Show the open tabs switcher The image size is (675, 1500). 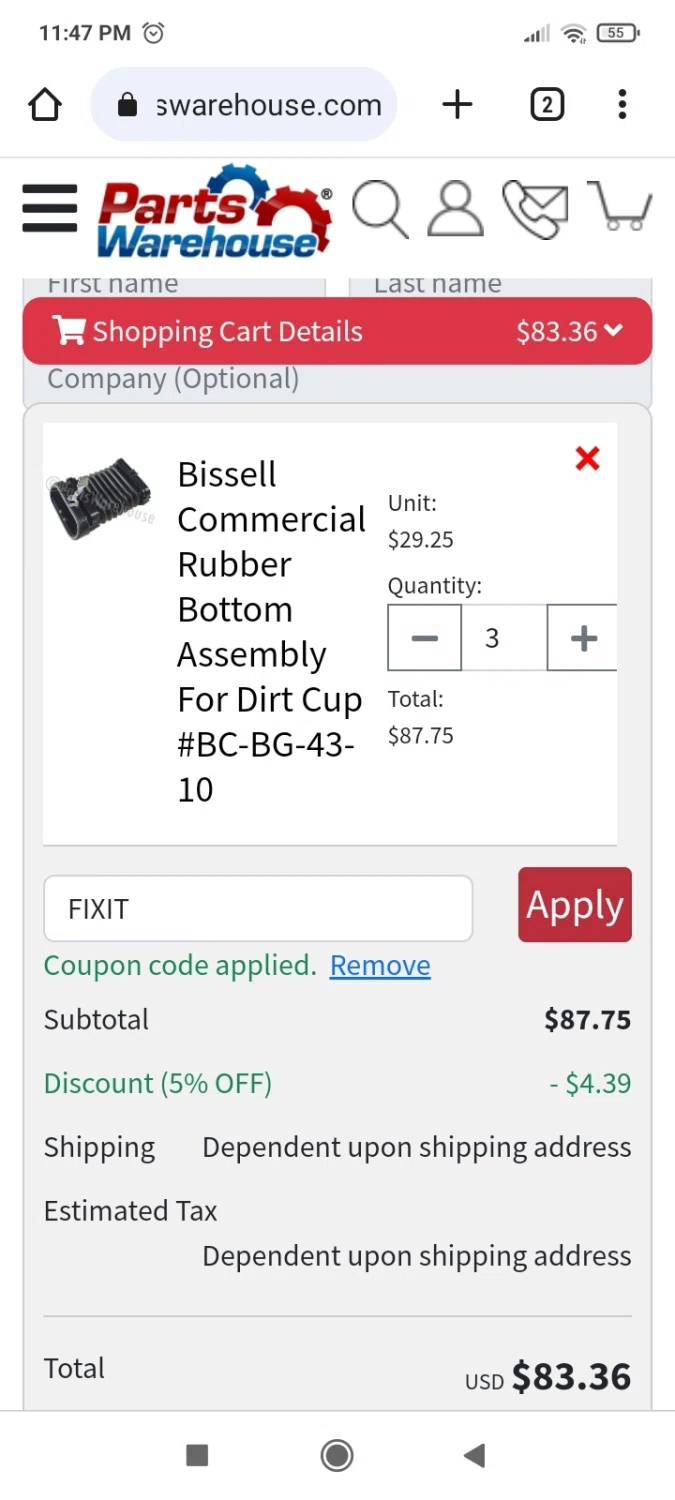(547, 105)
